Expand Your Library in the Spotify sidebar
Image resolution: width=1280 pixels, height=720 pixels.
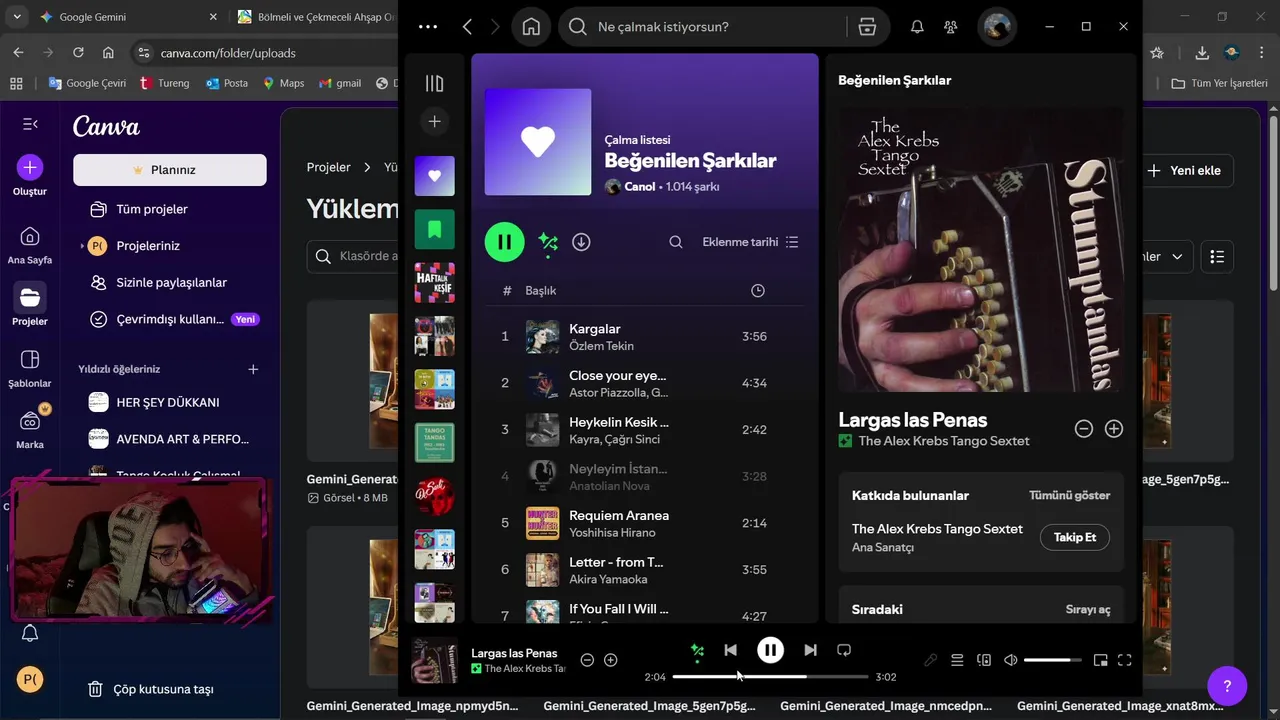(x=434, y=84)
